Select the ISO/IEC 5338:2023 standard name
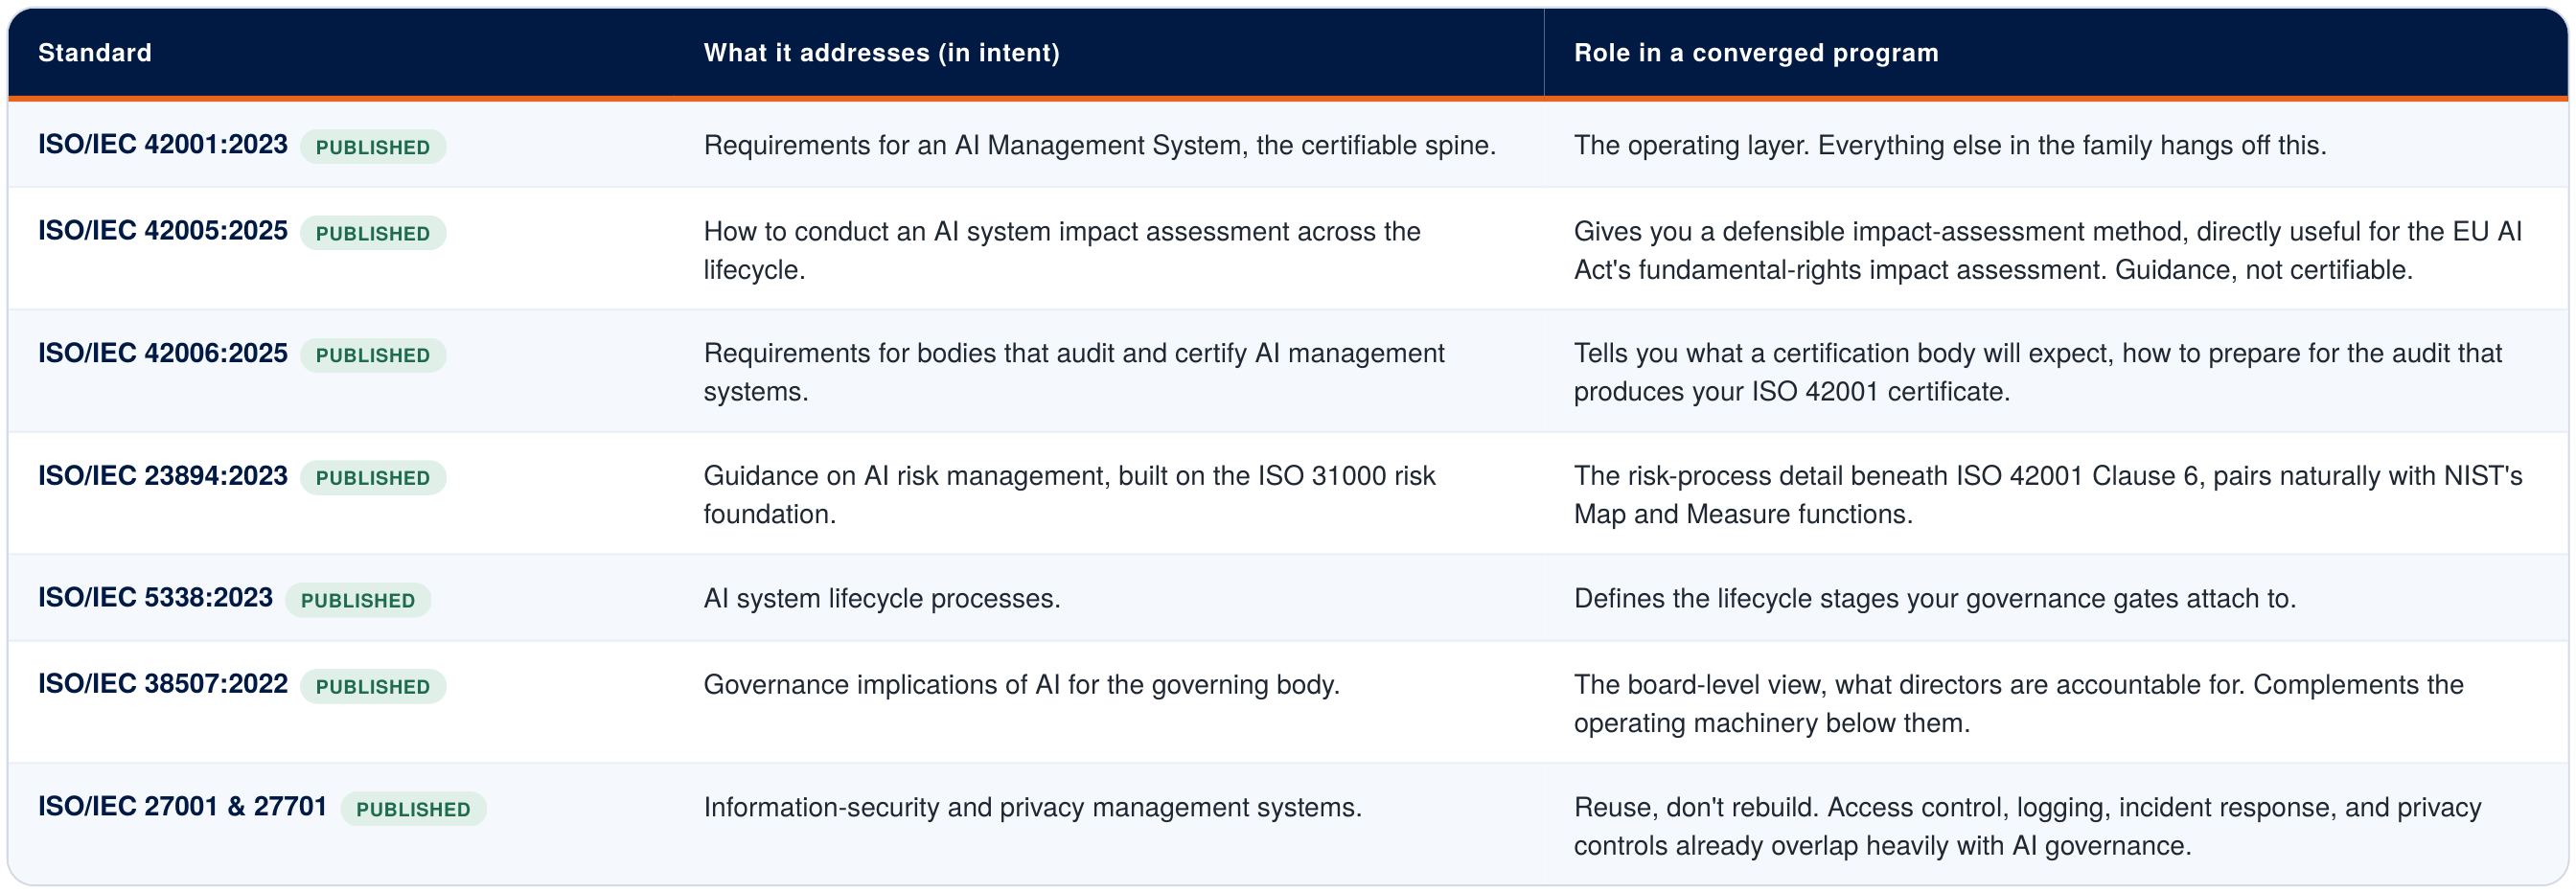The width and height of the screenshot is (2576, 893). (155, 598)
